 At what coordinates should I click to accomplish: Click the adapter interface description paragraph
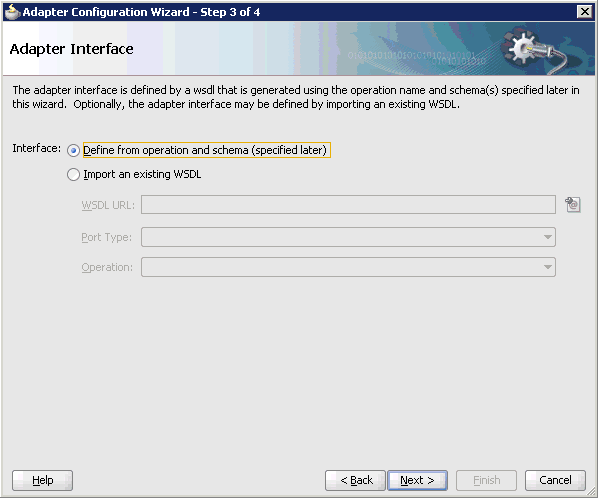click(296, 97)
